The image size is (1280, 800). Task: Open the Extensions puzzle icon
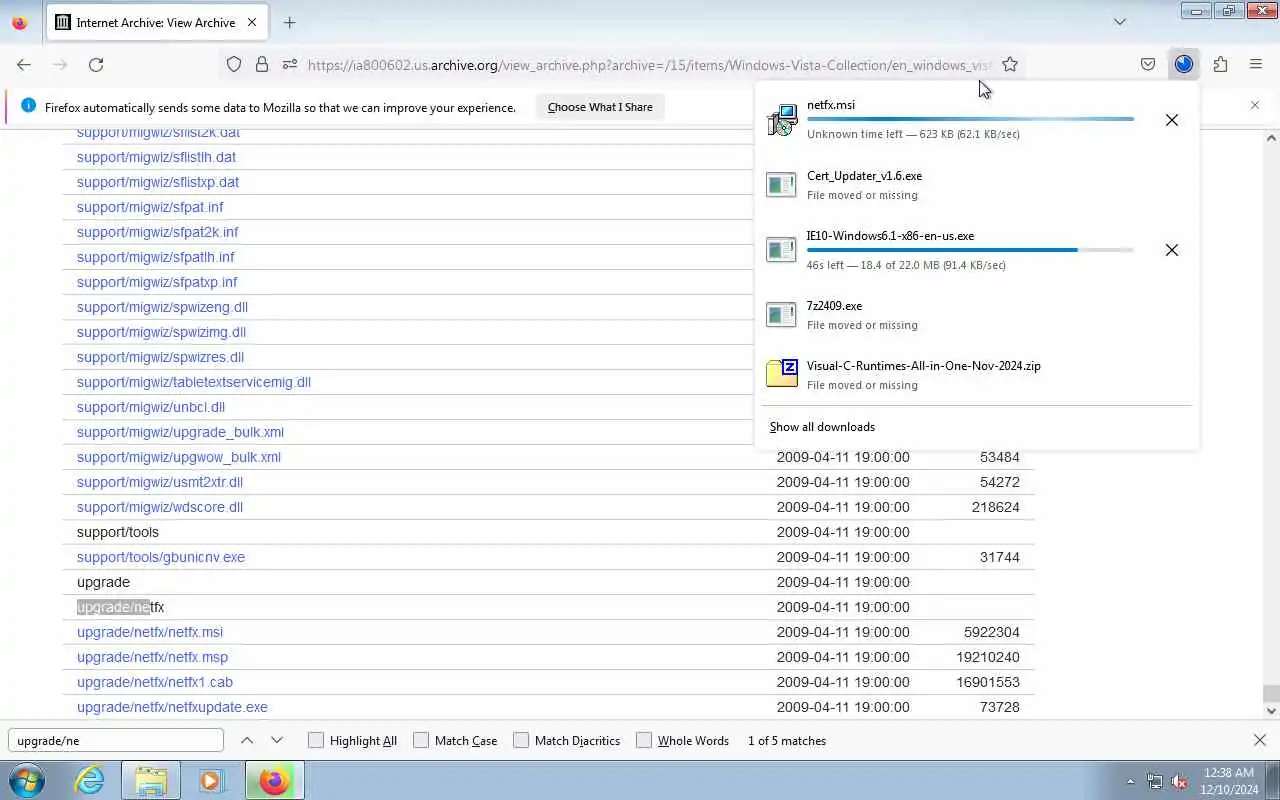pyautogui.click(x=1220, y=64)
